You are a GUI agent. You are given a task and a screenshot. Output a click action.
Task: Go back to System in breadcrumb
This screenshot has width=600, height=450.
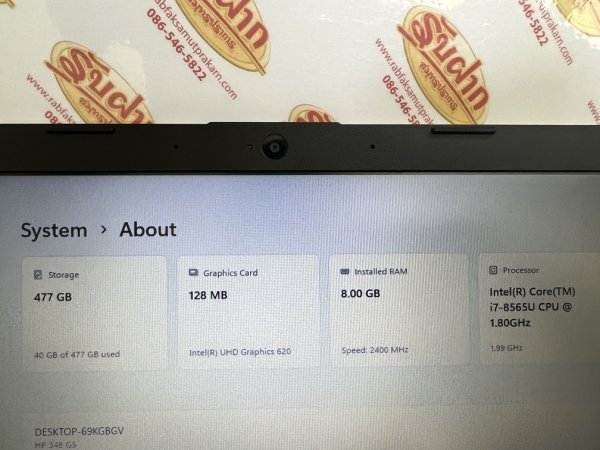(54, 231)
